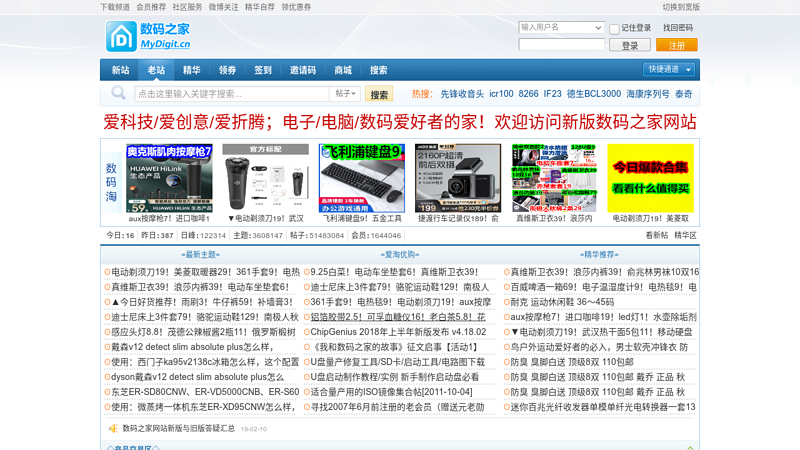Open the 爱淘优购 column heading
800x450 pixels.
click(399, 255)
